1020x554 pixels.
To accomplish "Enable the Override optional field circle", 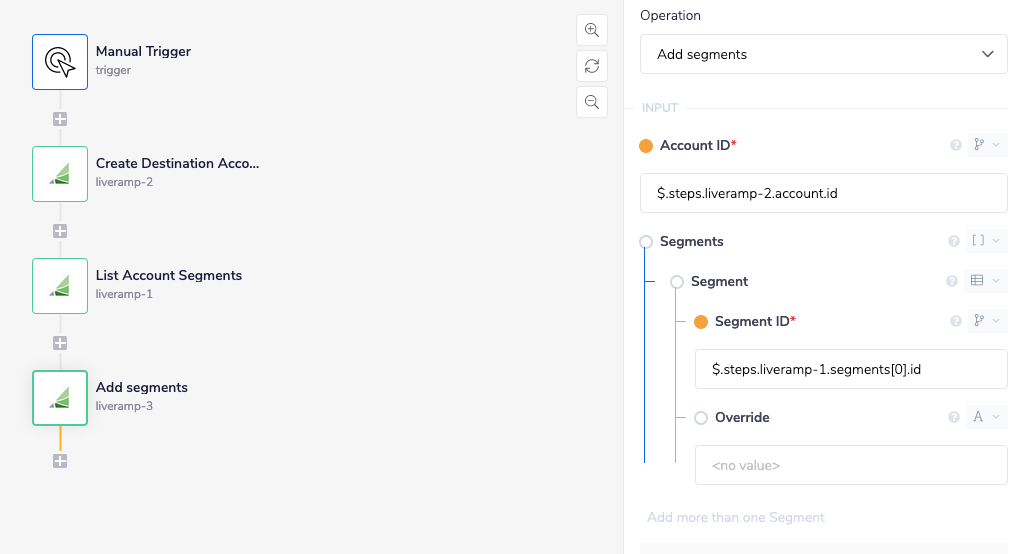I will click(x=701, y=418).
